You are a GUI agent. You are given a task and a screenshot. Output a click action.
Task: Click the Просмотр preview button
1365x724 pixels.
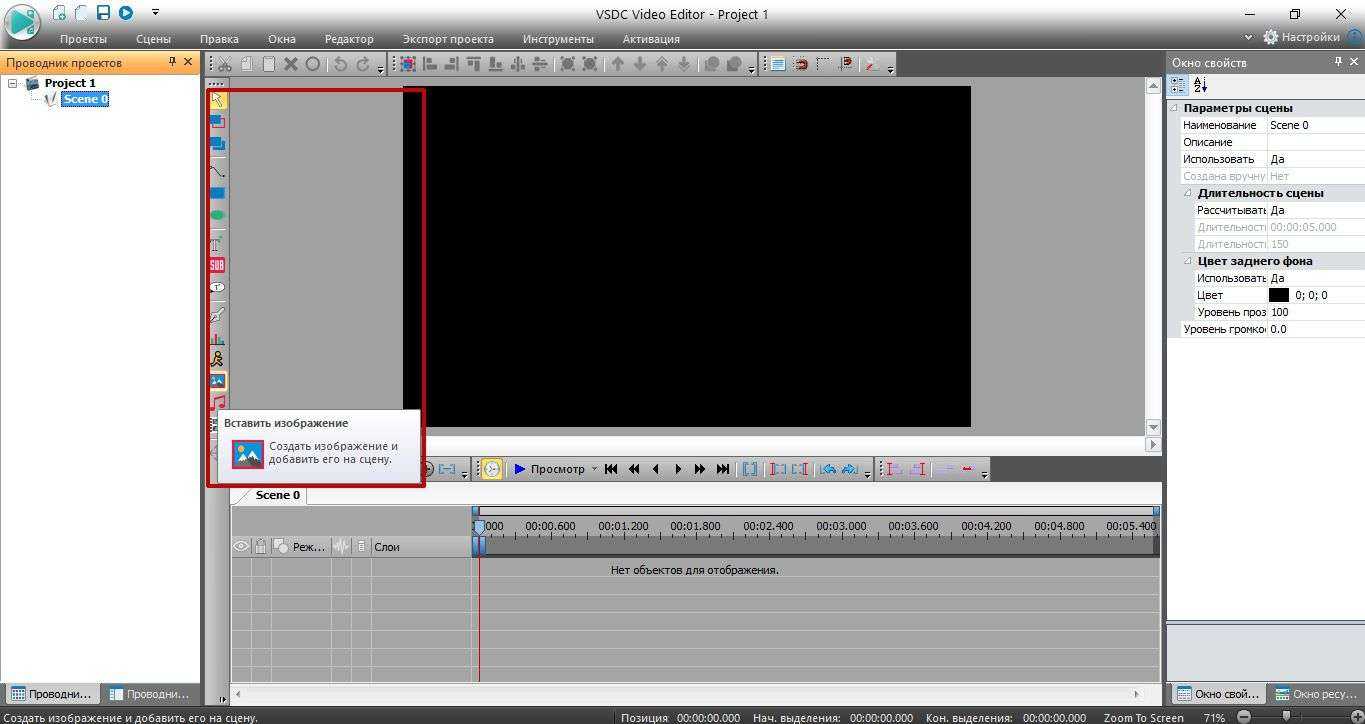(x=549, y=469)
